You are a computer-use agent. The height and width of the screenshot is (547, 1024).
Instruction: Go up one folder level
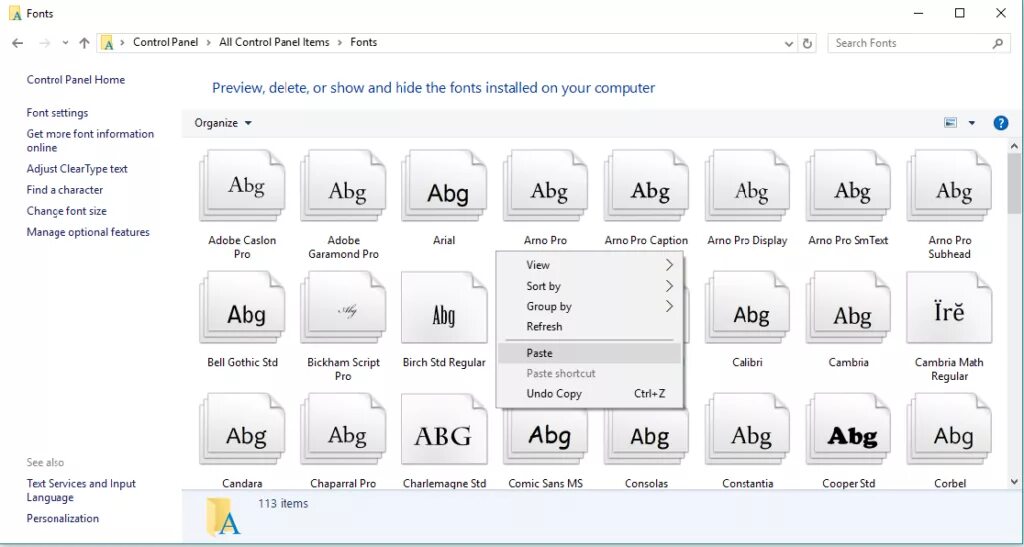click(x=84, y=43)
